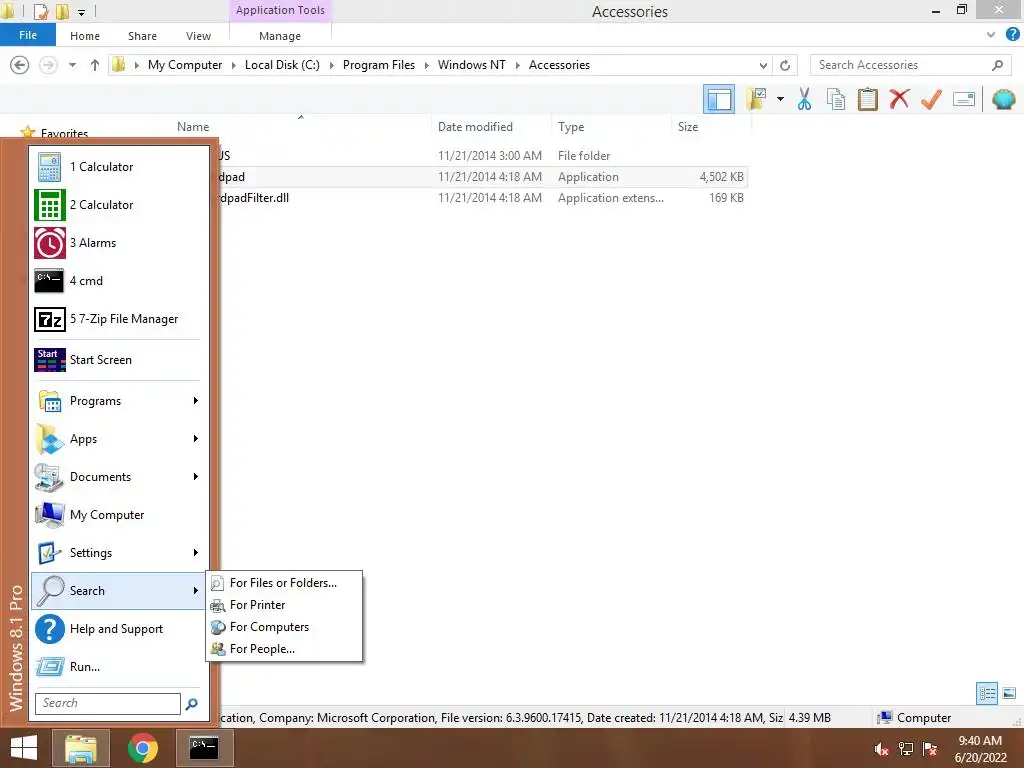Choose For Computers search option
Viewport: 1024px width, 768px height.
point(284,627)
